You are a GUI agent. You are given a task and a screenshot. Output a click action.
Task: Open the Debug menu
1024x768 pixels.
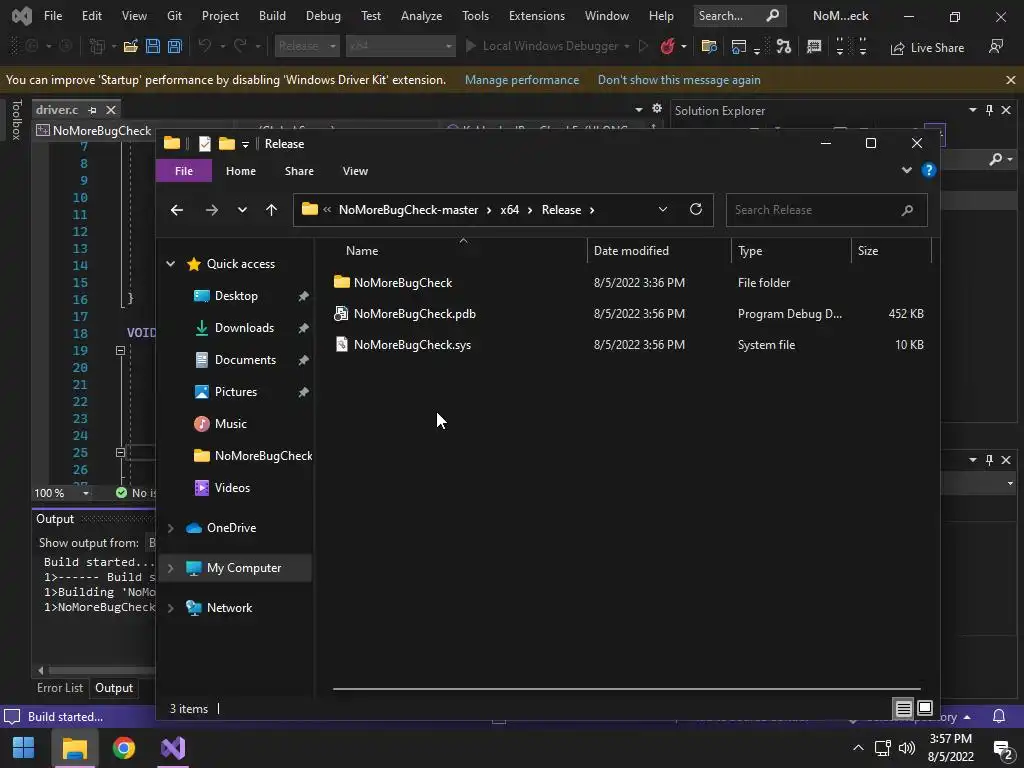(x=323, y=16)
